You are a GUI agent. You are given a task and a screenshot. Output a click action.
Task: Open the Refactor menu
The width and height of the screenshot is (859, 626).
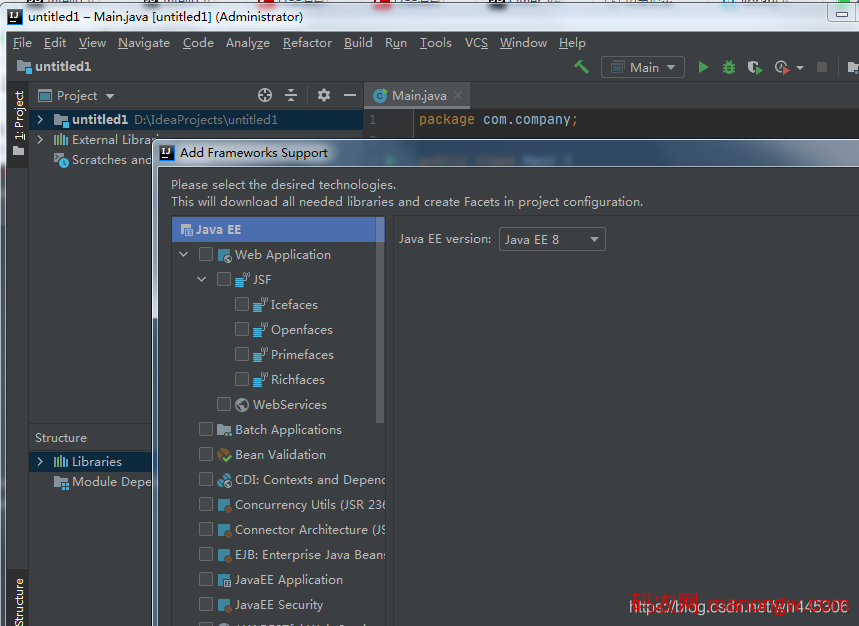307,43
